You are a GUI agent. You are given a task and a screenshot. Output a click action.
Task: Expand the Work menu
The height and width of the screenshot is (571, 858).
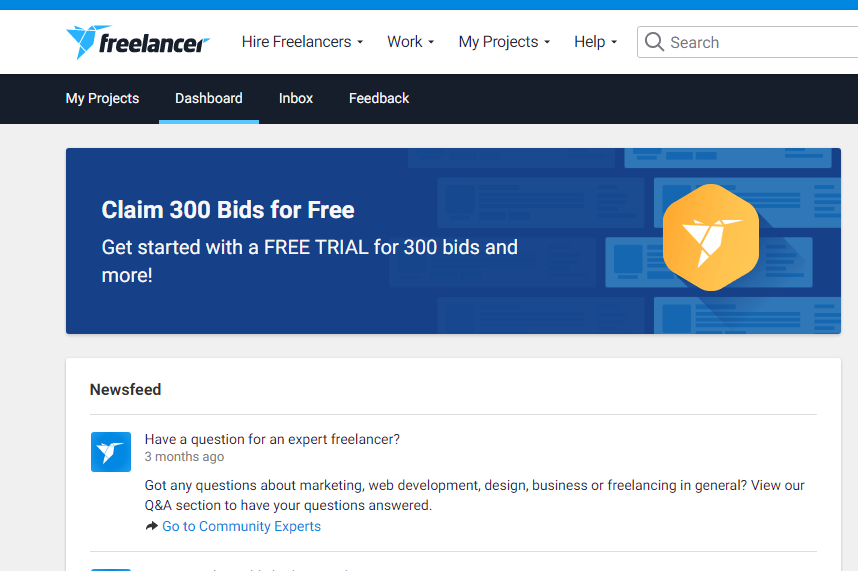[410, 42]
